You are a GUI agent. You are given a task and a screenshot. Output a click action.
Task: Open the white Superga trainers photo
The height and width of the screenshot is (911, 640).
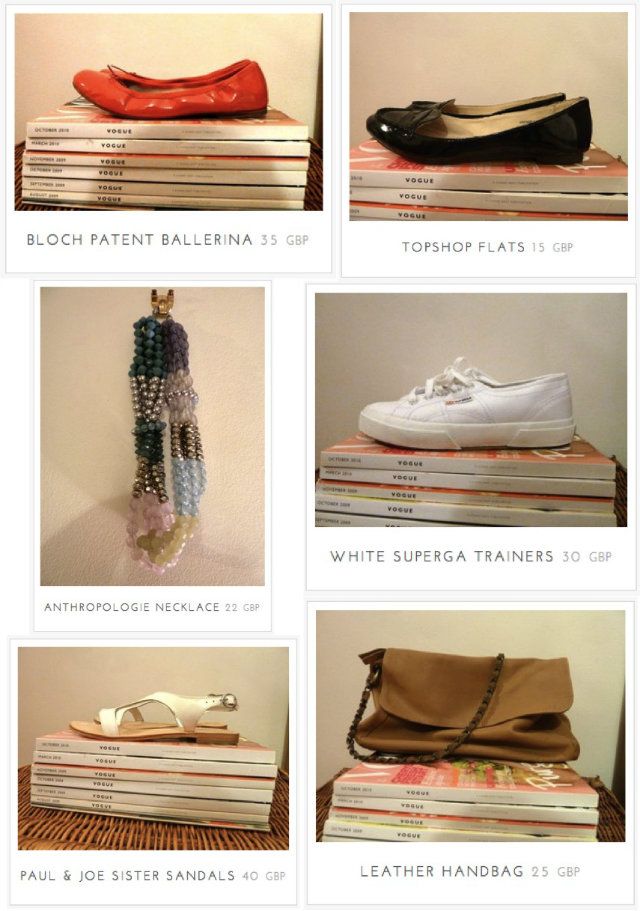[471, 410]
